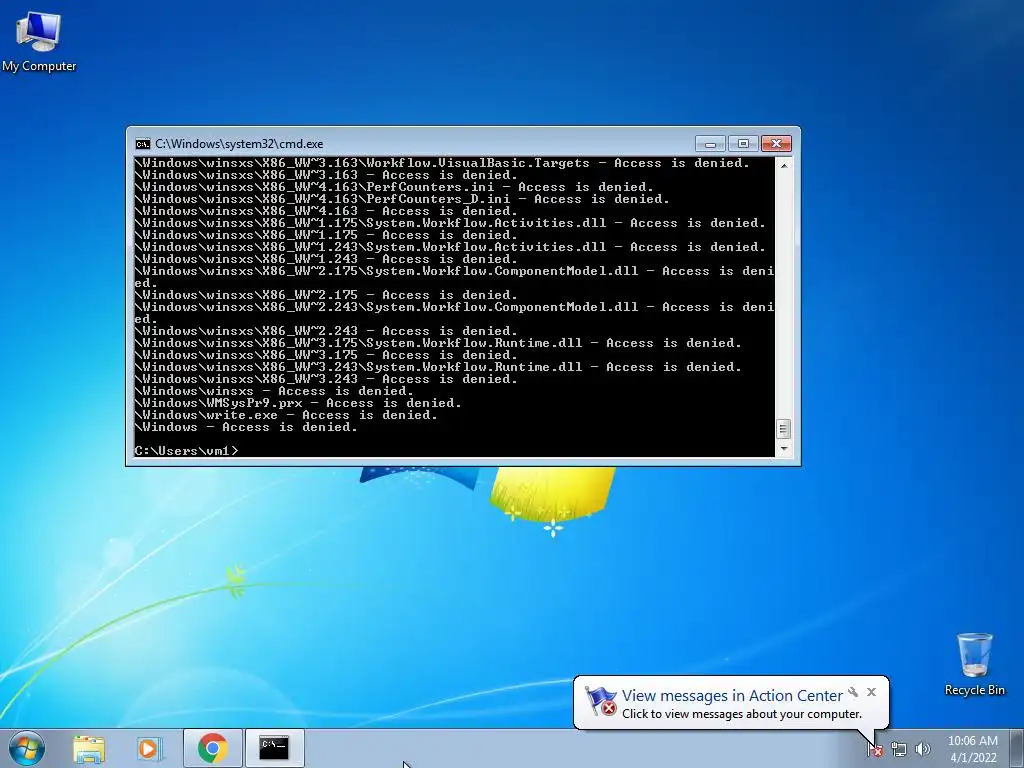The image size is (1024, 768).
Task: Click the Action Center flag tray icon
Action: pyautogui.click(x=874, y=750)
